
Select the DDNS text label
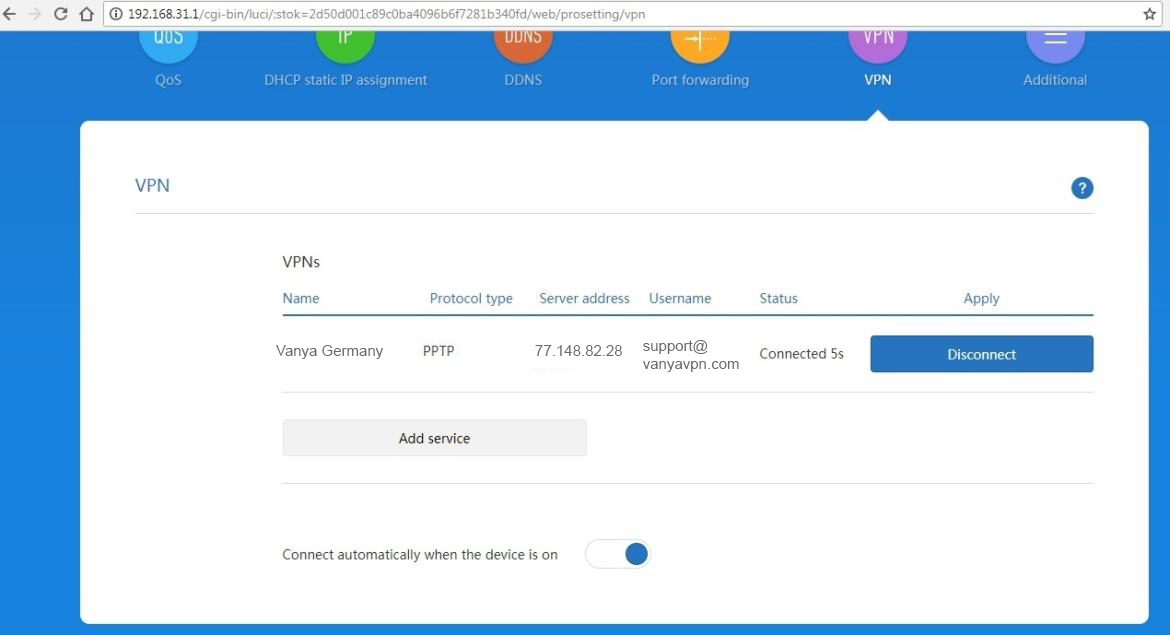[x=522, y=80]
